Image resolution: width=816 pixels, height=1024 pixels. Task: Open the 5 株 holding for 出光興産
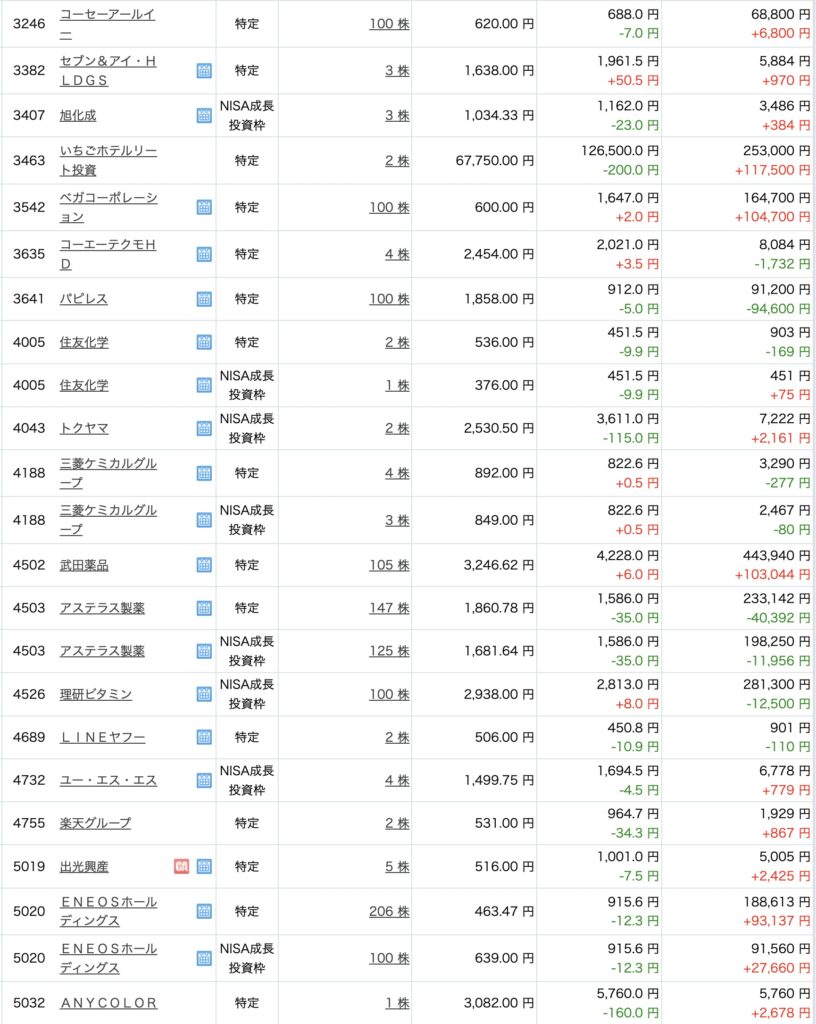pyautogui.click(x=397, y=866)
